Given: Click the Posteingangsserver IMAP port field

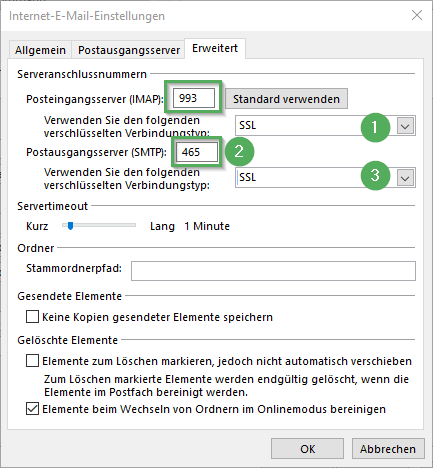Looking at the screenshot, I should tap(194, 98).
